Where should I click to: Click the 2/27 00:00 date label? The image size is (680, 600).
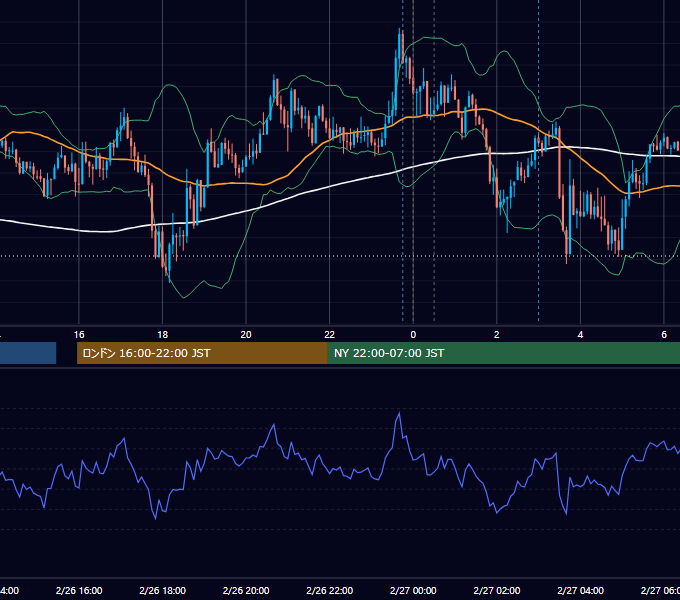tap(413, 590)
